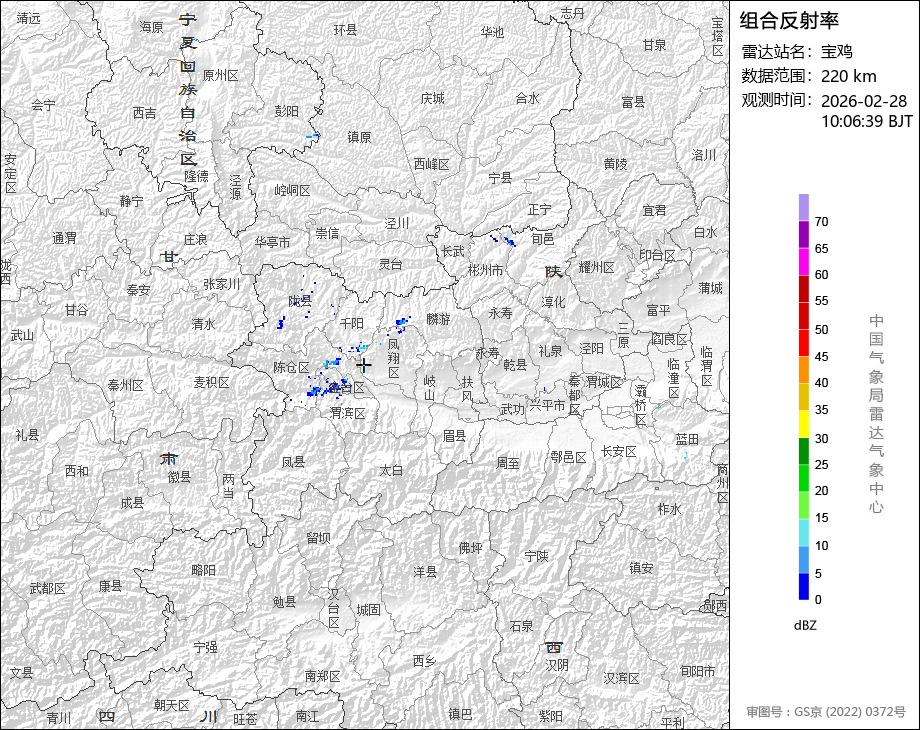Pick the light blue 5–10 dBZ legend color

click(804, 559)
